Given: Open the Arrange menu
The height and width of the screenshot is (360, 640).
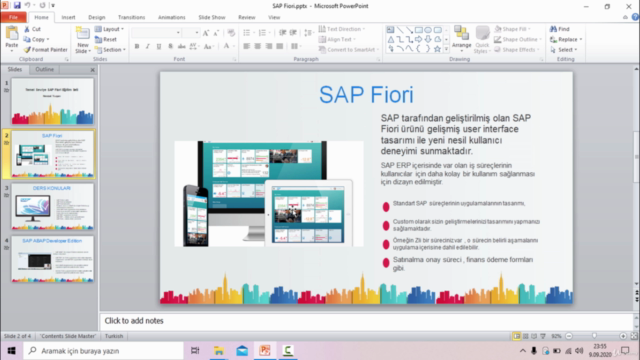Looking at the screenshot, I should [462, 39].
